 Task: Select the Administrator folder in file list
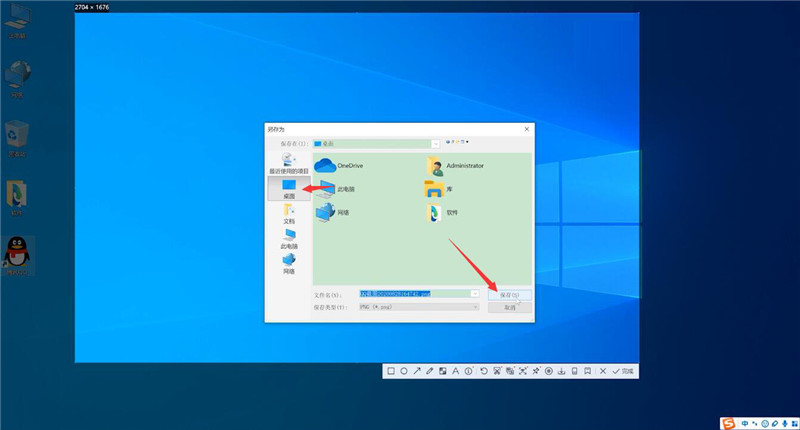click(x=455, y=166)
